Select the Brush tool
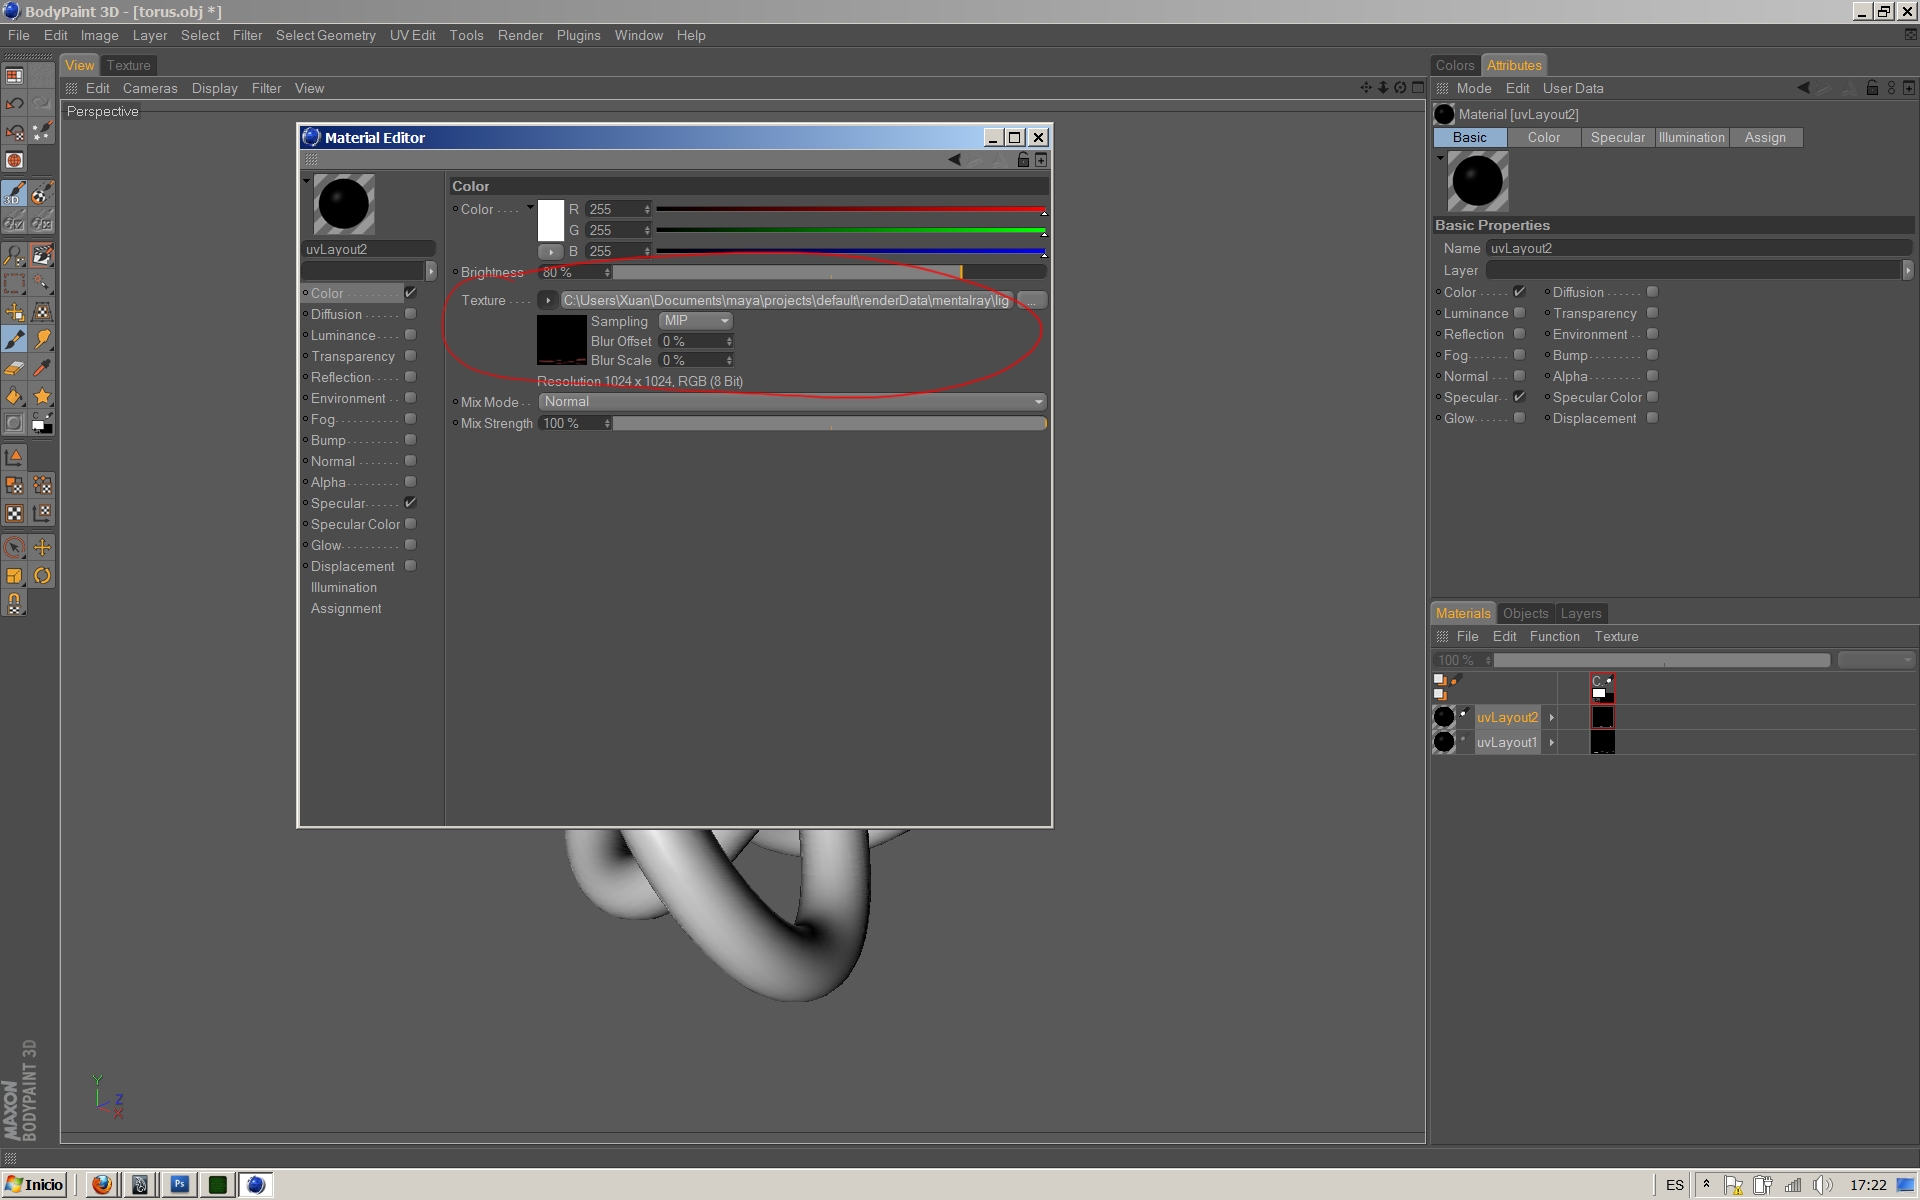The width and height of the screenshot is (1920, 1200). click(x=14, y=340)
